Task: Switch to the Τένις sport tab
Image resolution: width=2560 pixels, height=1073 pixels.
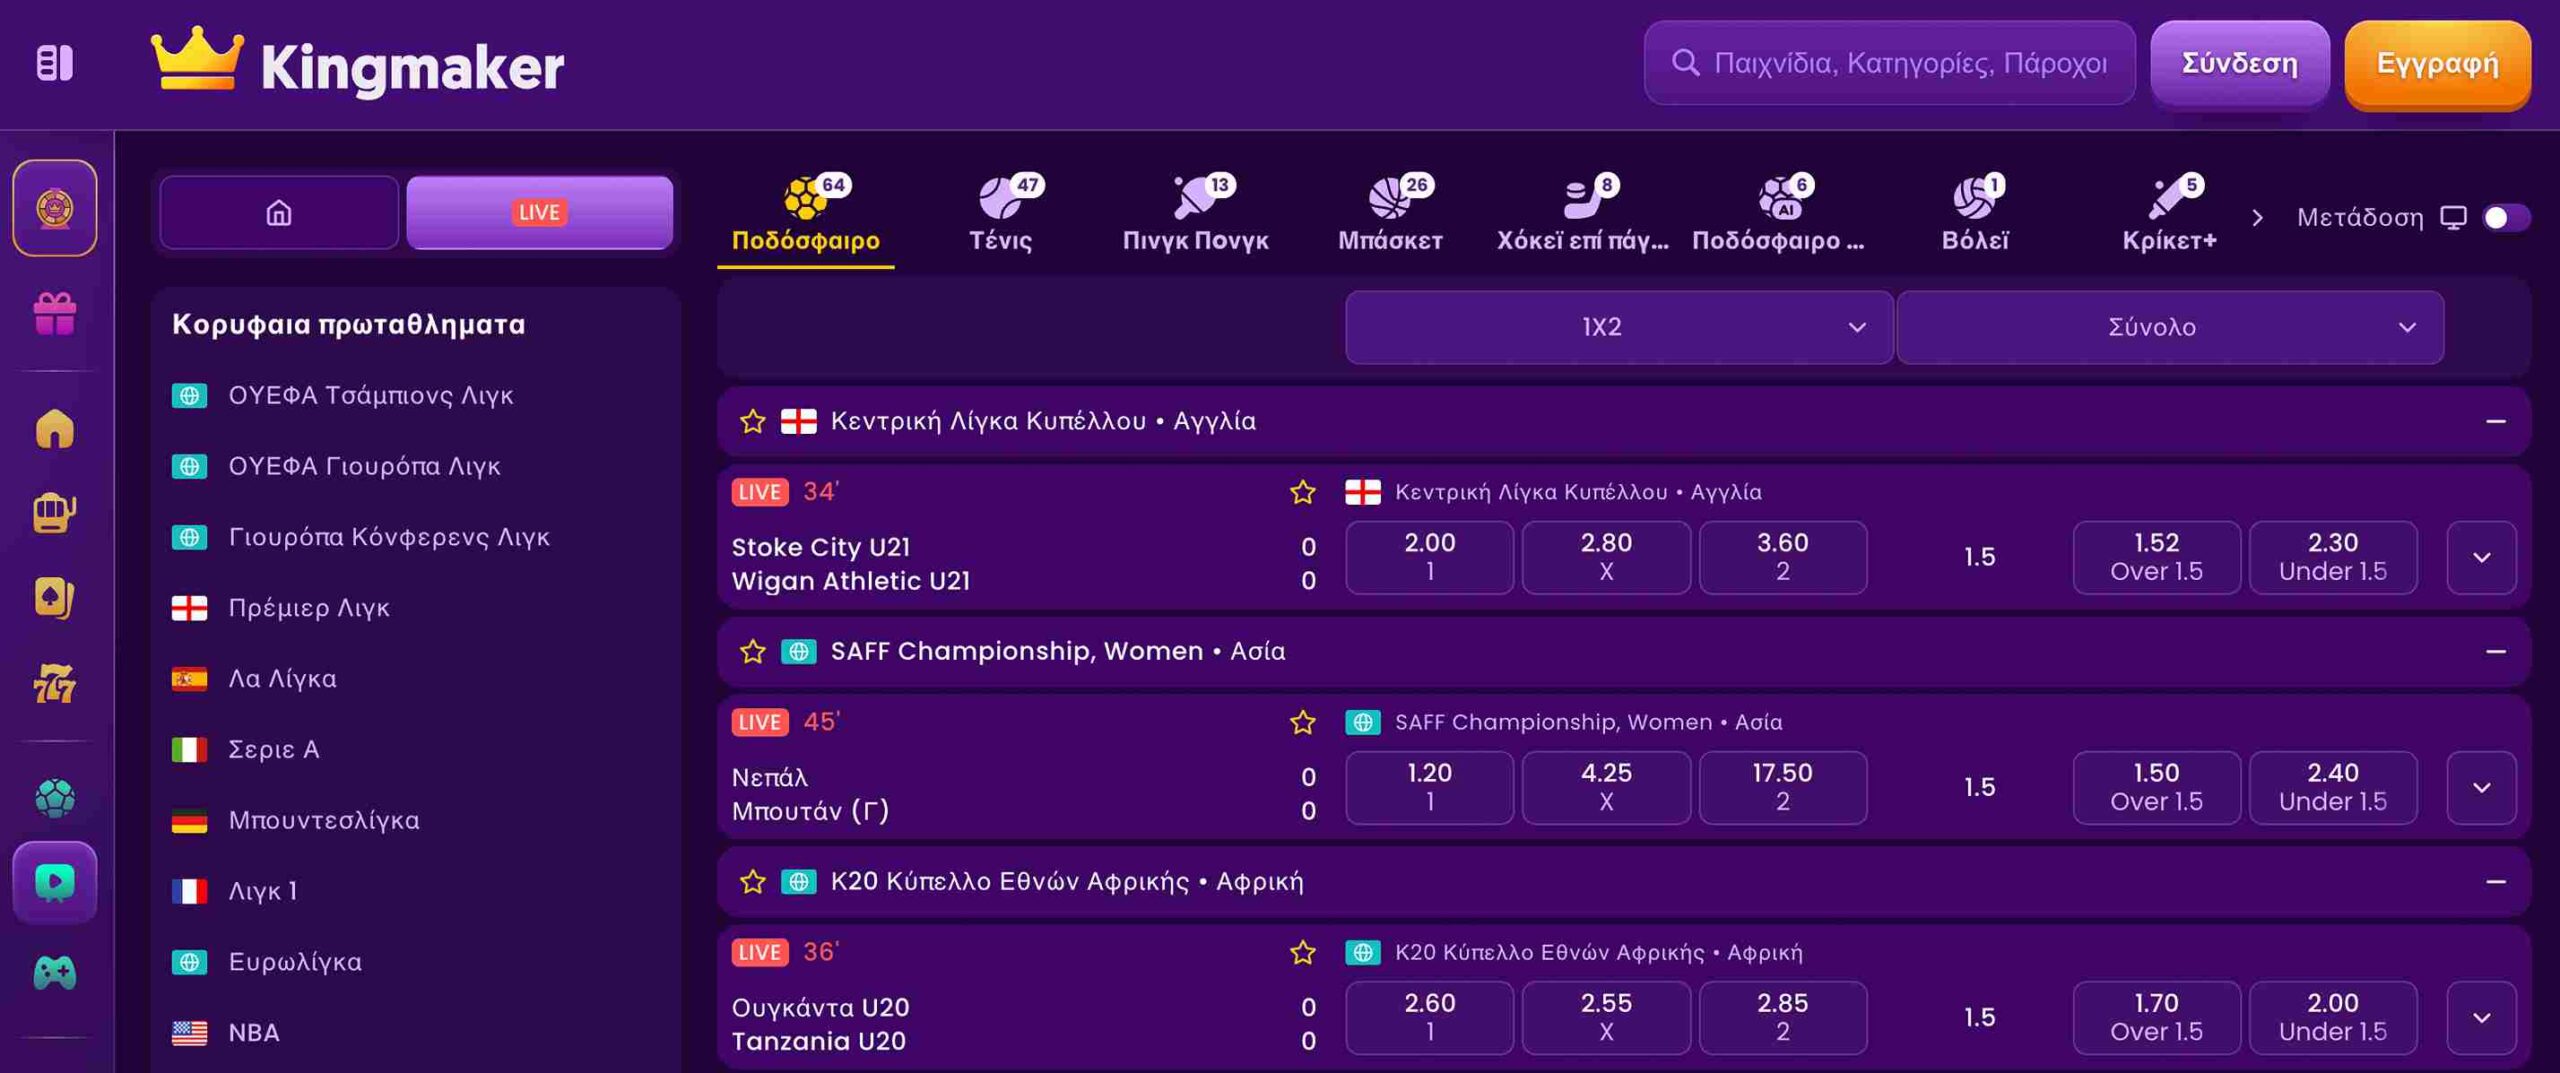Action: [1001, 215]
